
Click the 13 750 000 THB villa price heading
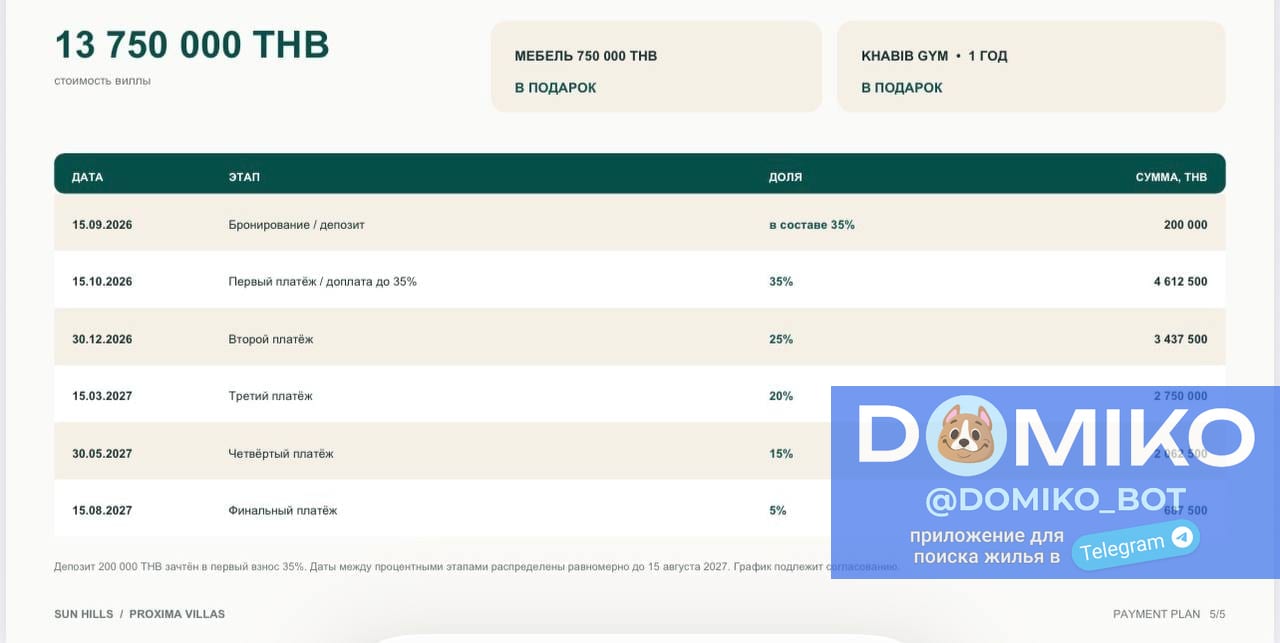[192, 45]
